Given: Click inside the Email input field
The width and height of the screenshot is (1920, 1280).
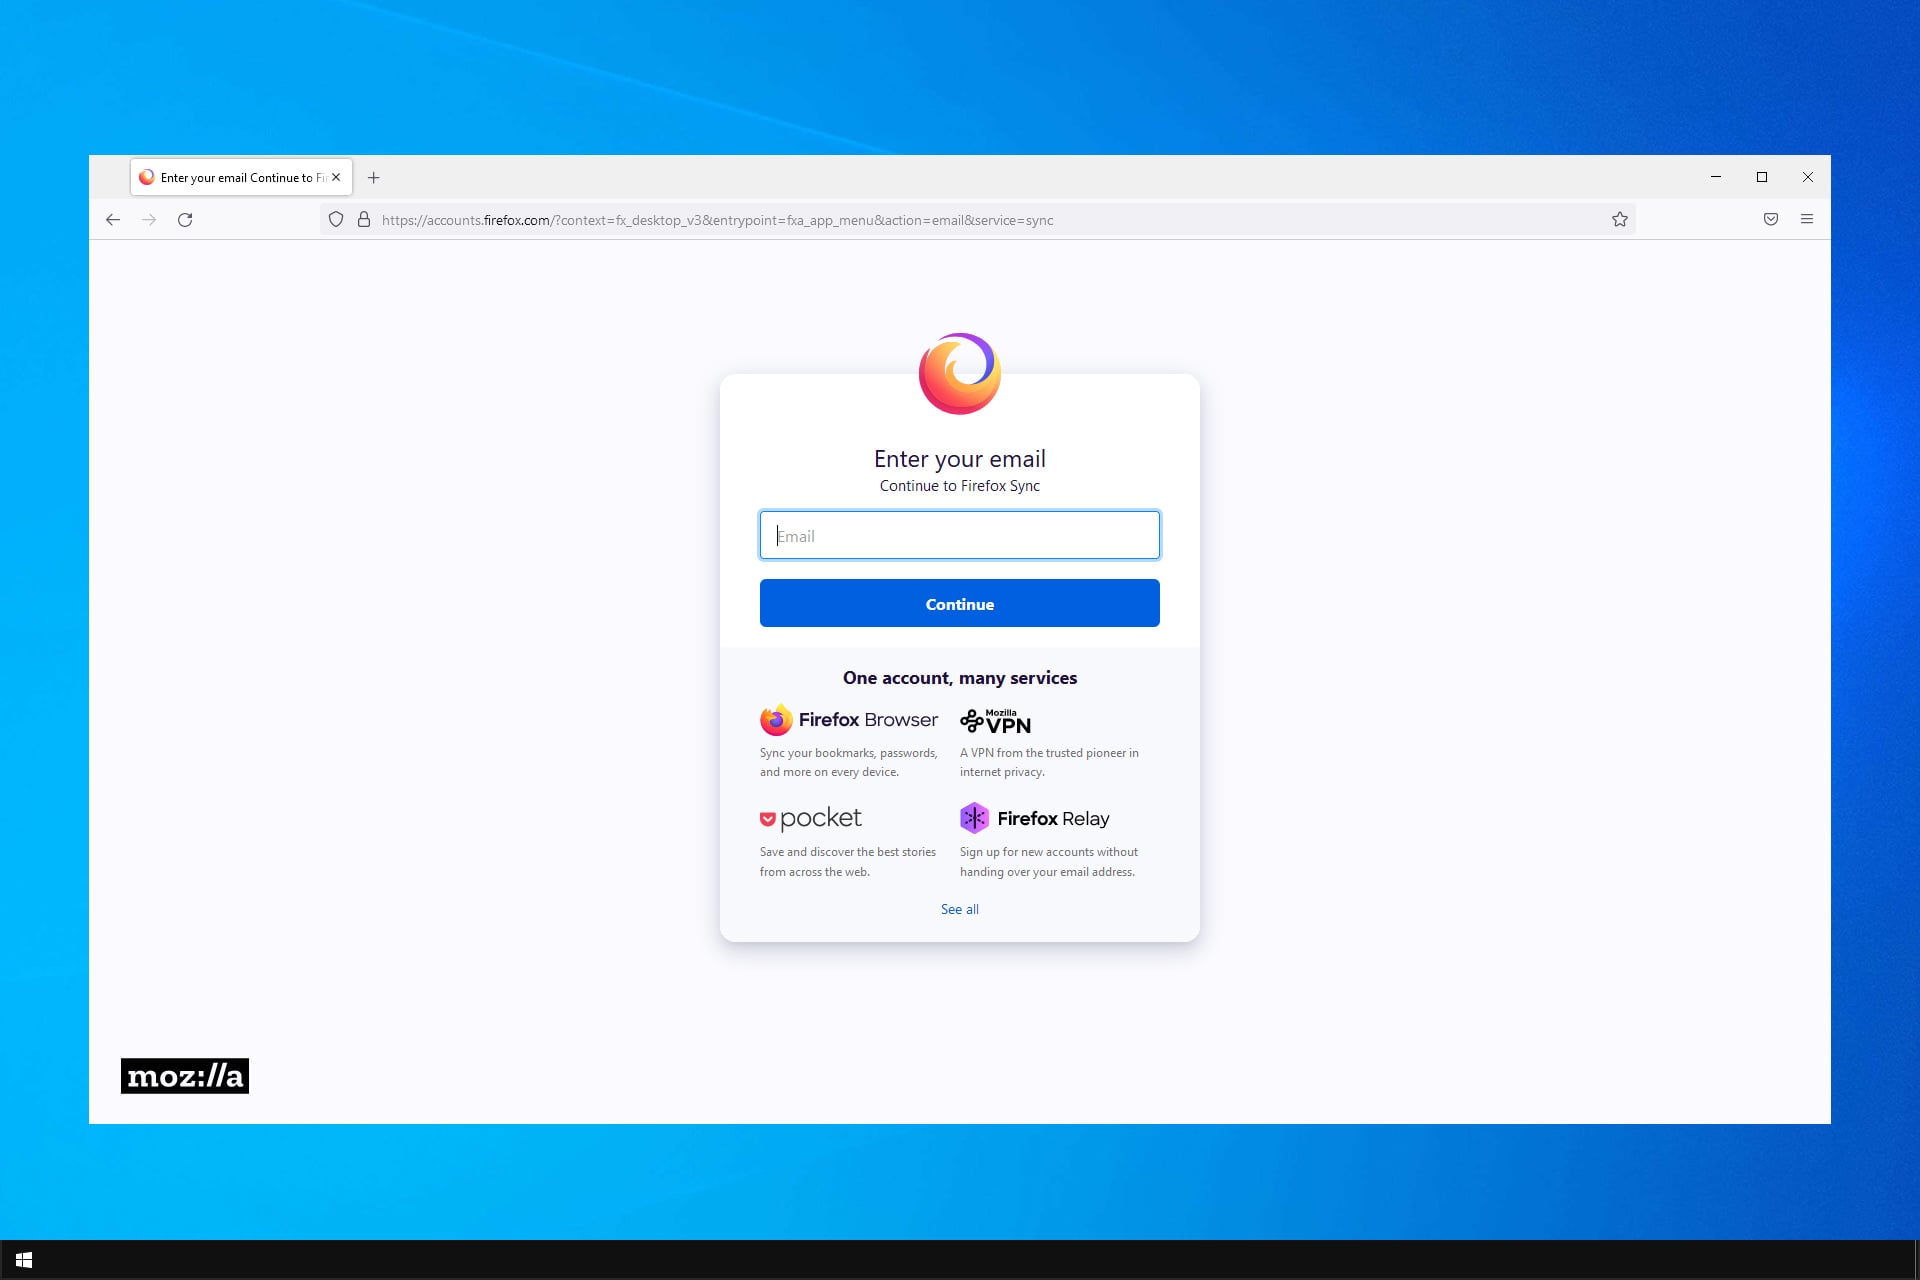Looking at the screenshot, I should [x=959, y=536].
